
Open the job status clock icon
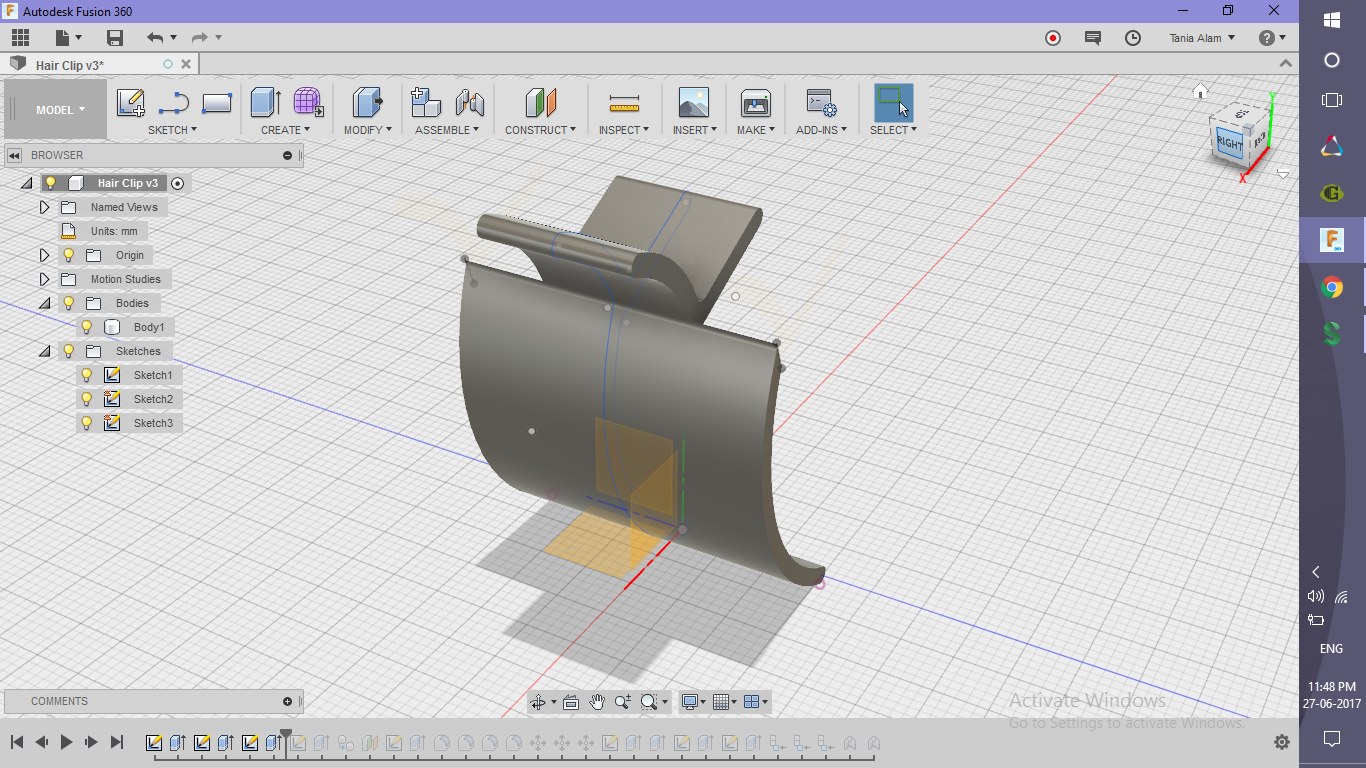1133,38
